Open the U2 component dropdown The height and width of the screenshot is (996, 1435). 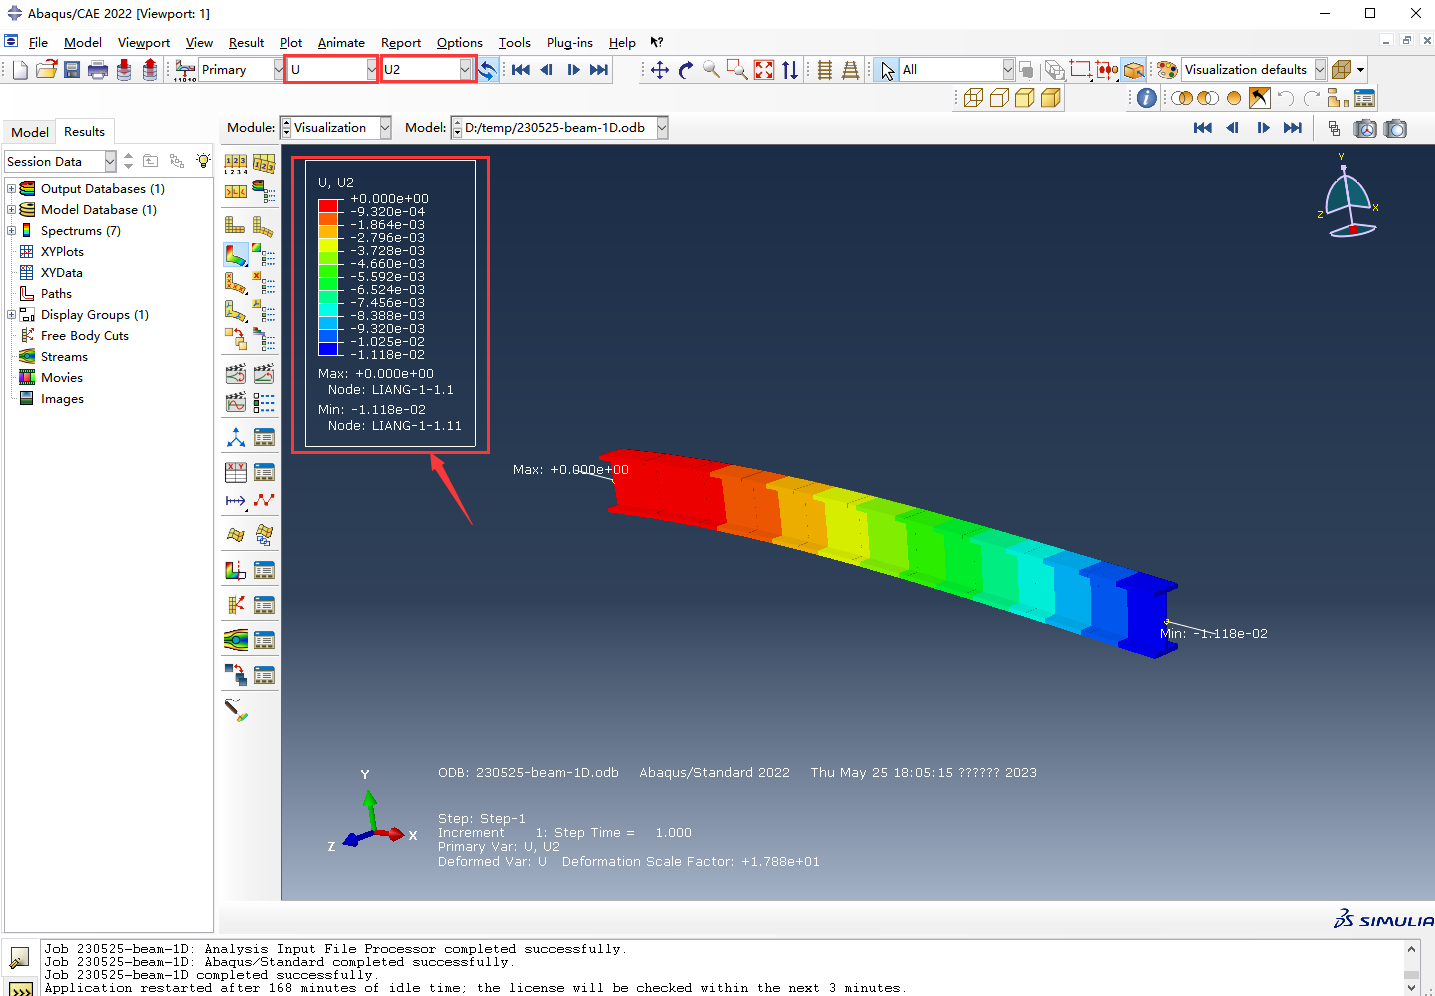coord(465,70)
